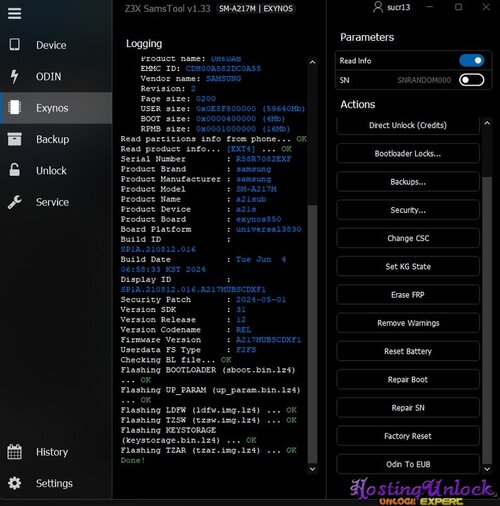Click the ODIN lightning bolt icon
The width and height of the screenshot is (500, 506).
(14, 76)
